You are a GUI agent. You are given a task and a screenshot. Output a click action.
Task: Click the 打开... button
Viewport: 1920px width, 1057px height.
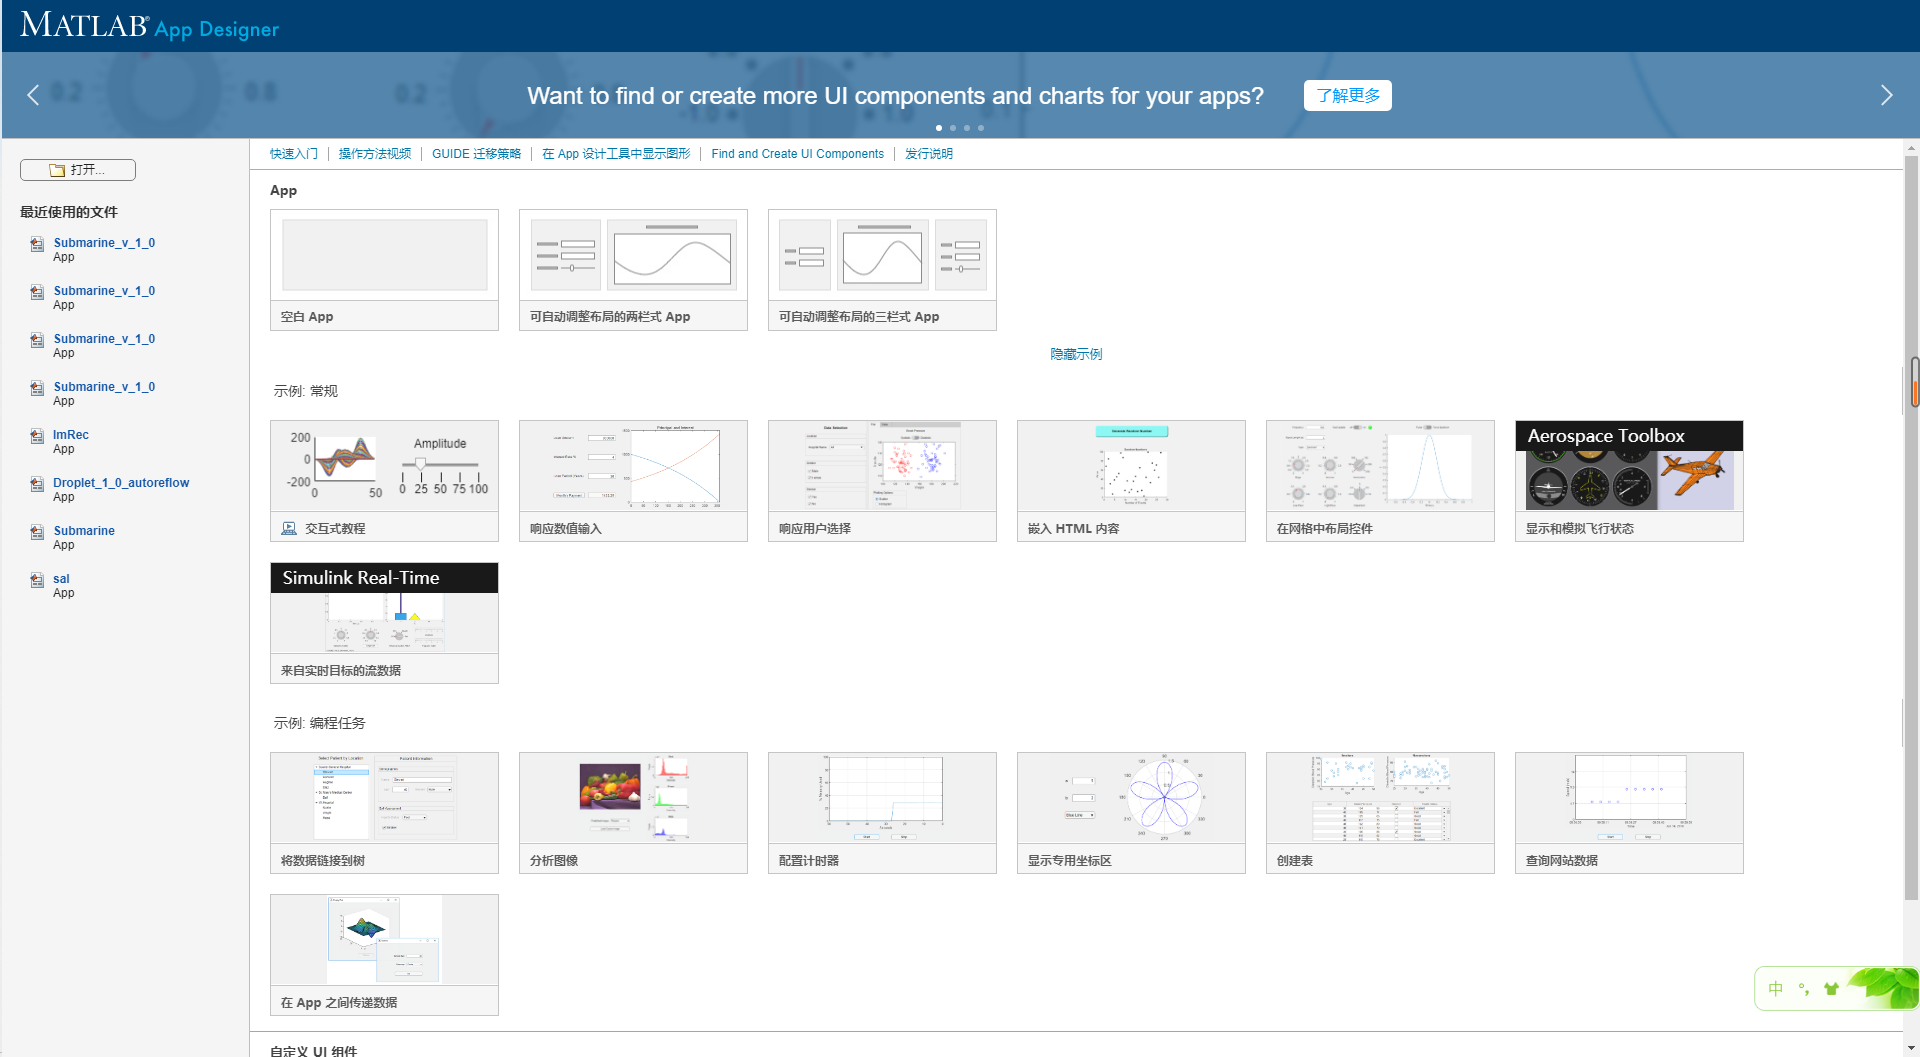pos(78,170)
